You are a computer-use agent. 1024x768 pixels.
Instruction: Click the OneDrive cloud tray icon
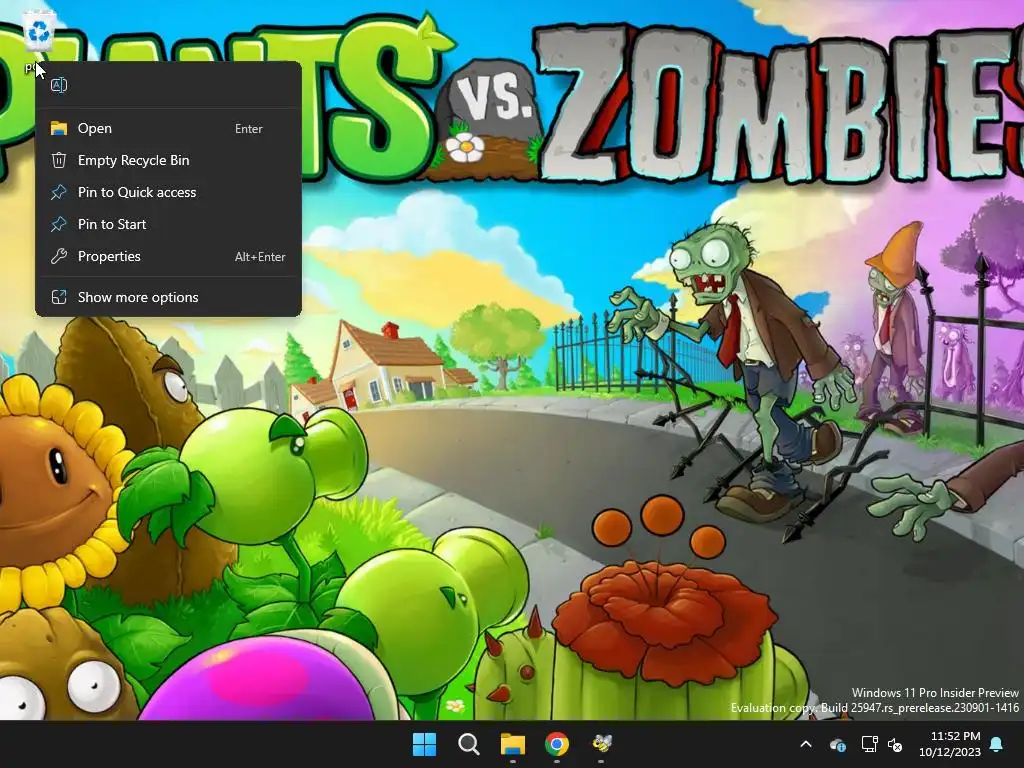(x=838, y=744)
